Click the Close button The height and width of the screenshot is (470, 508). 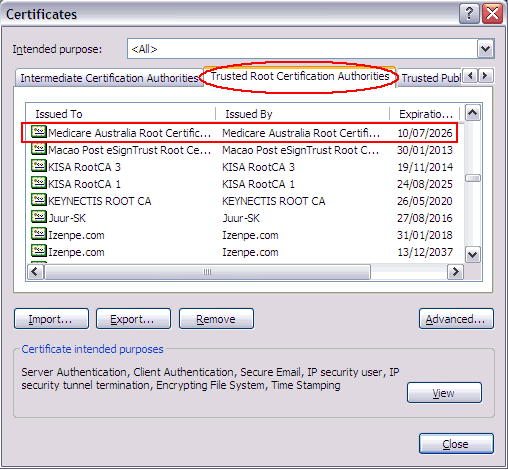(456, 444)
